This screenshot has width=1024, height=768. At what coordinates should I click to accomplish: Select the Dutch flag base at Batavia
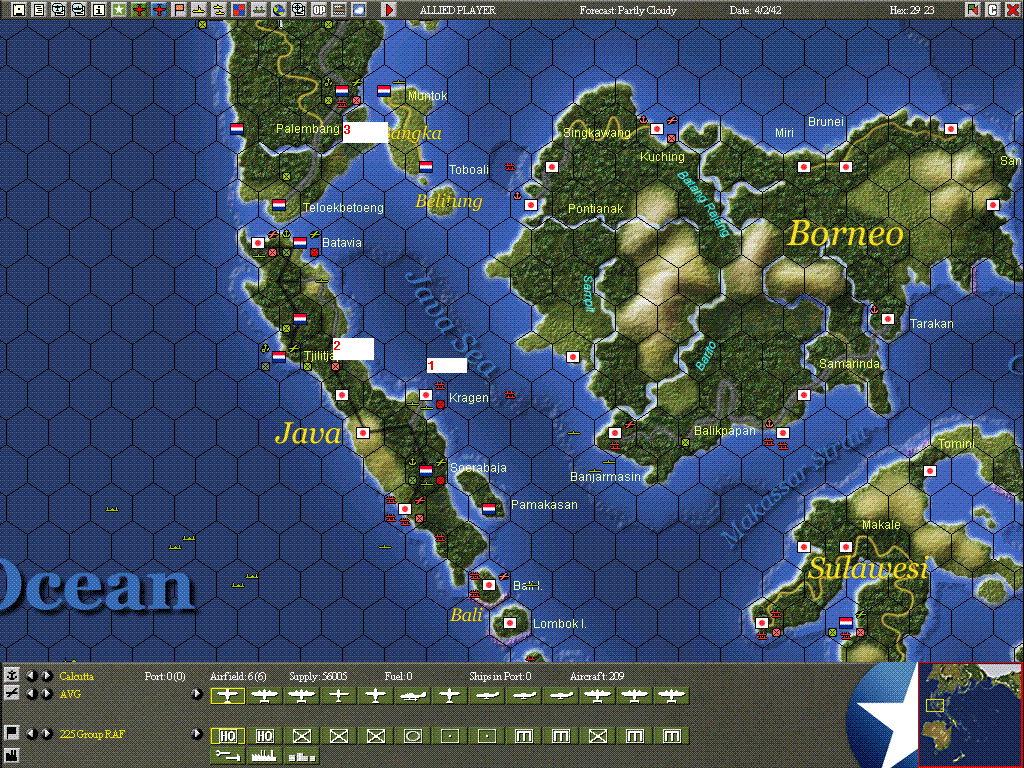coord(300,242)
